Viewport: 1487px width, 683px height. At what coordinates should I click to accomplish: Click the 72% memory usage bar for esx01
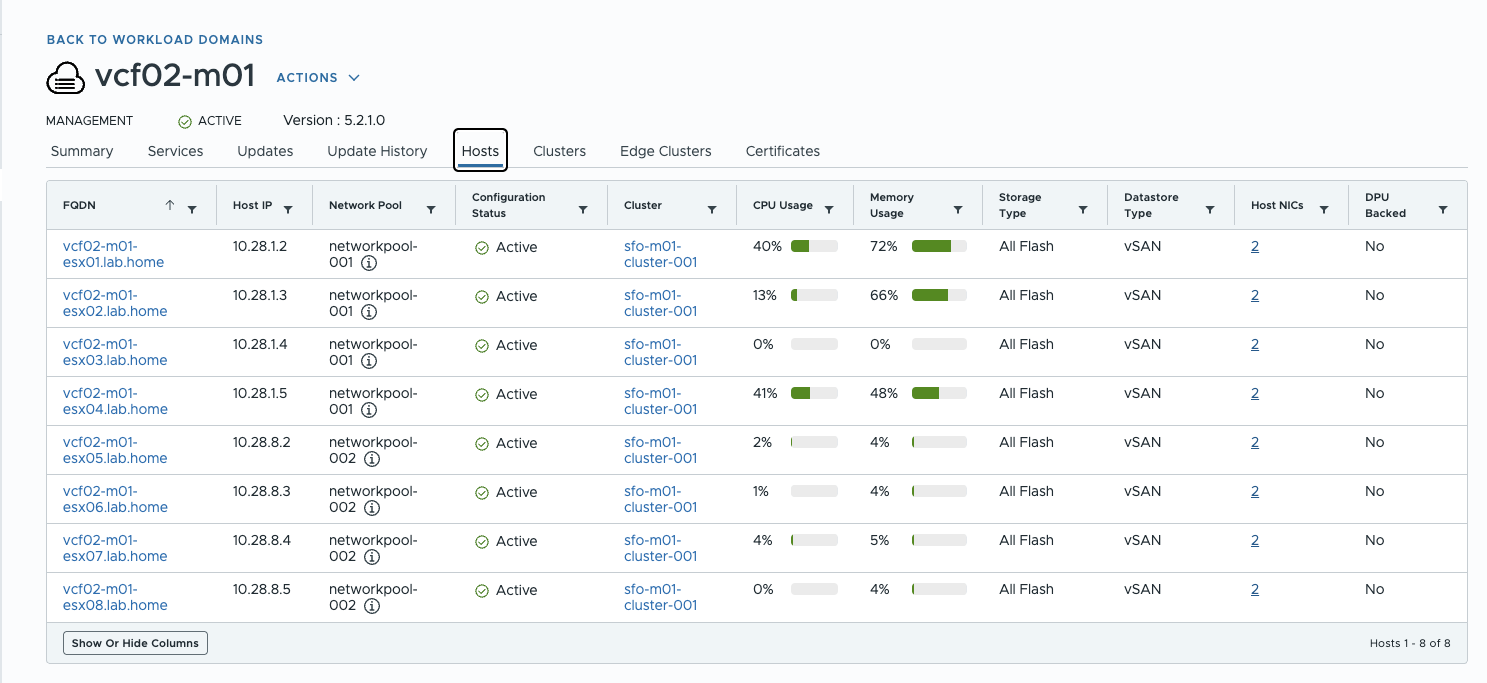point(938,246)
